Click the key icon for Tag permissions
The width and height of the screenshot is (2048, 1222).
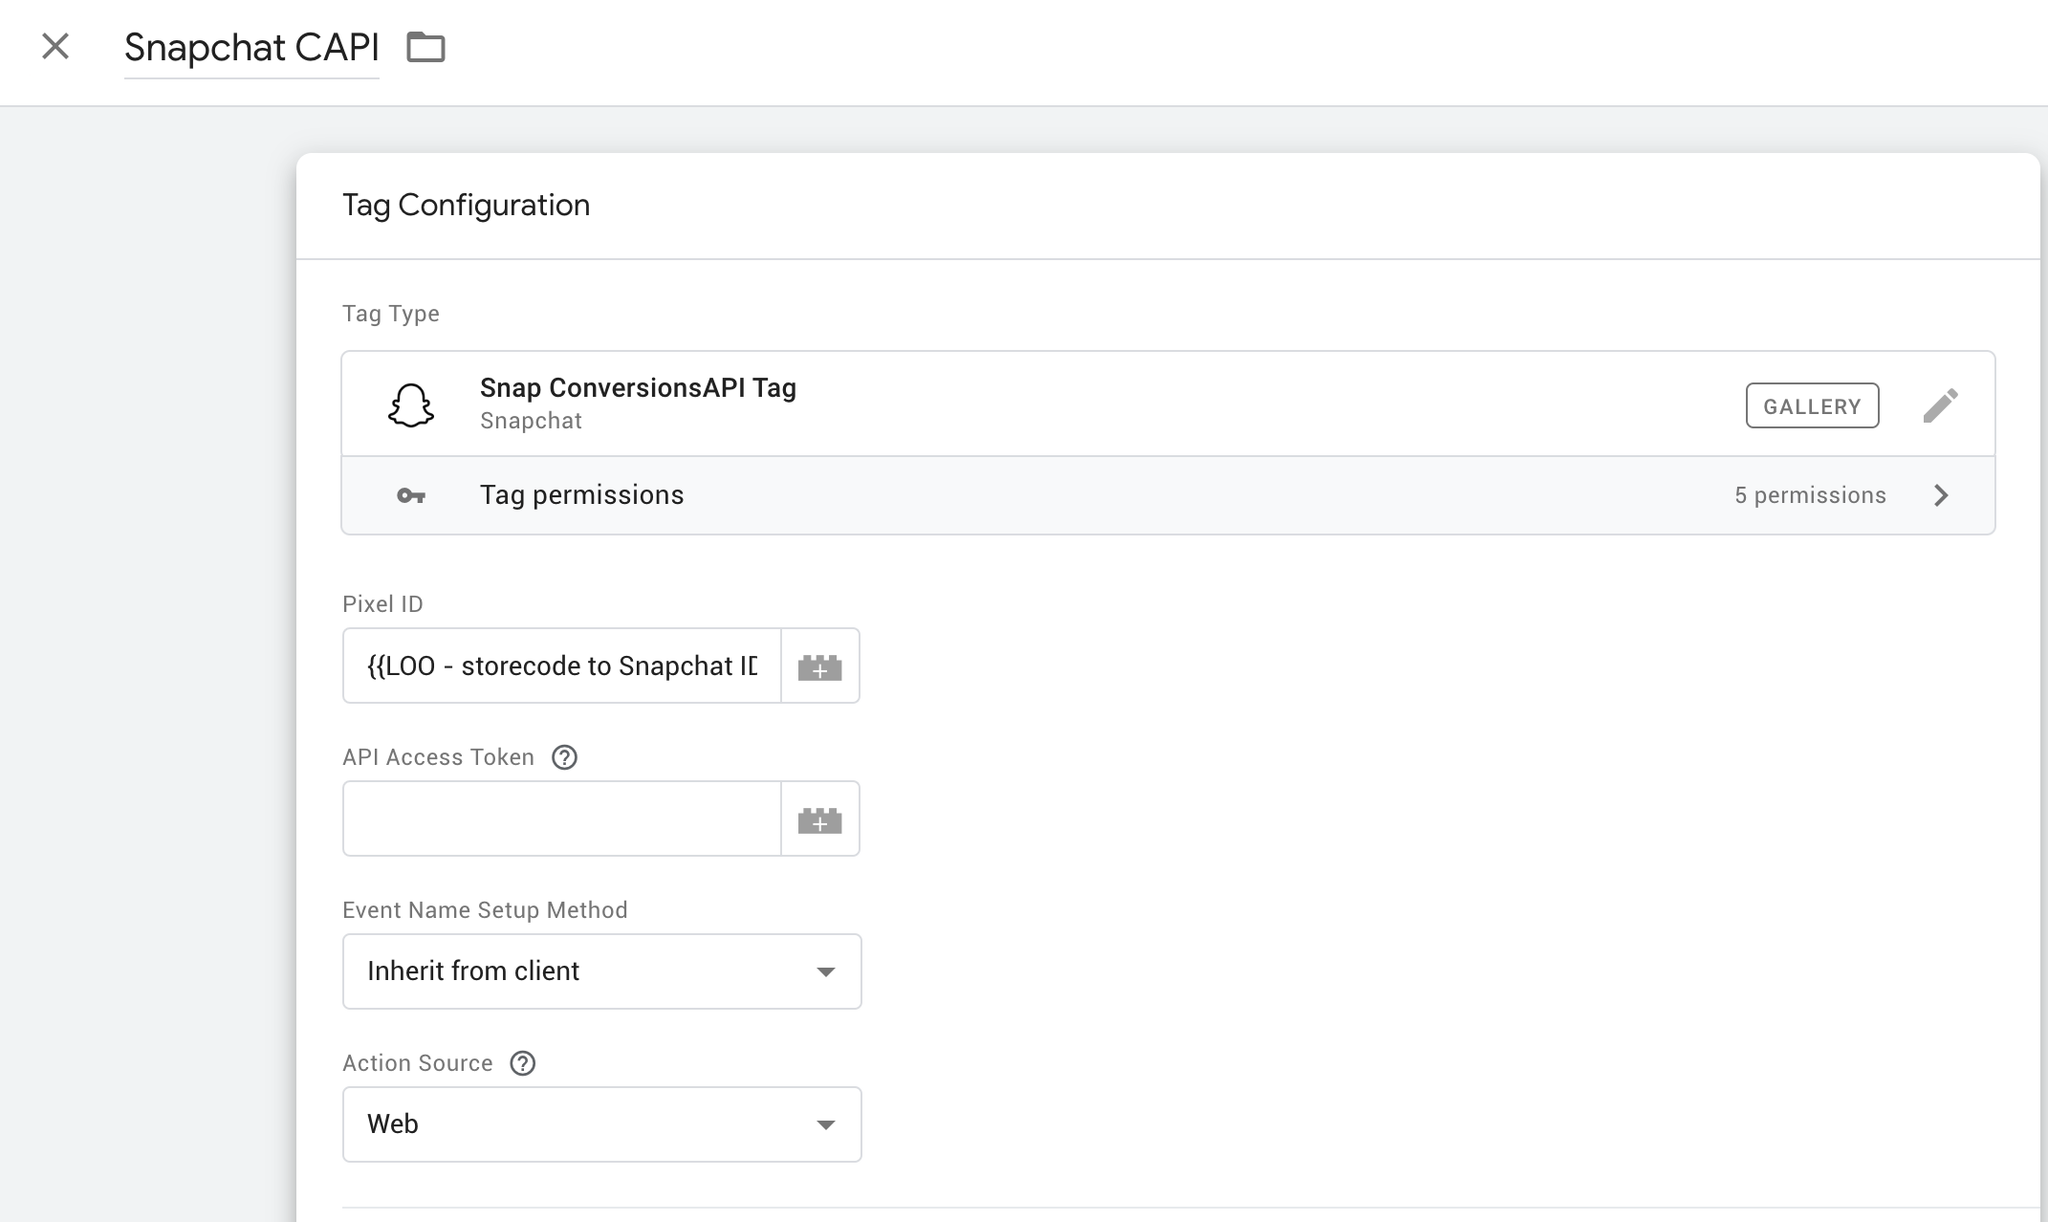pyautogui.click(x=411, y=496)
